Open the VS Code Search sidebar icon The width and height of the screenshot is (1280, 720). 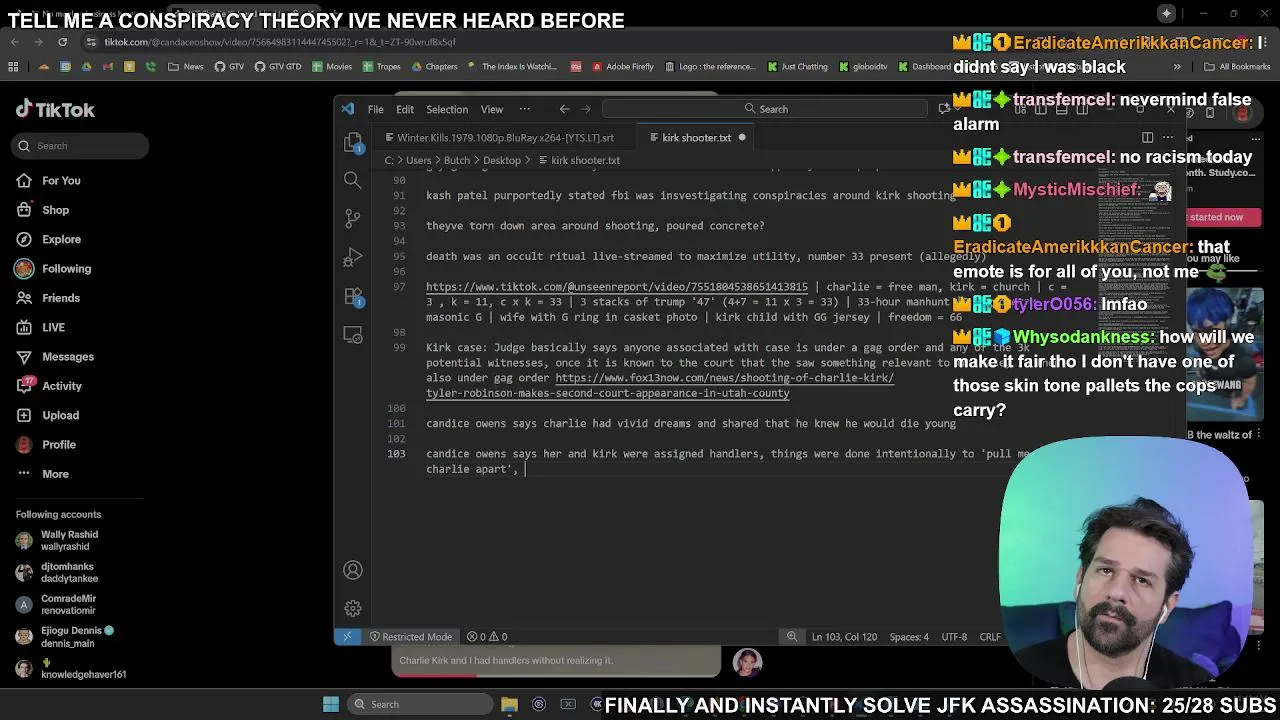pyautogui.click(x=353, y=180)
